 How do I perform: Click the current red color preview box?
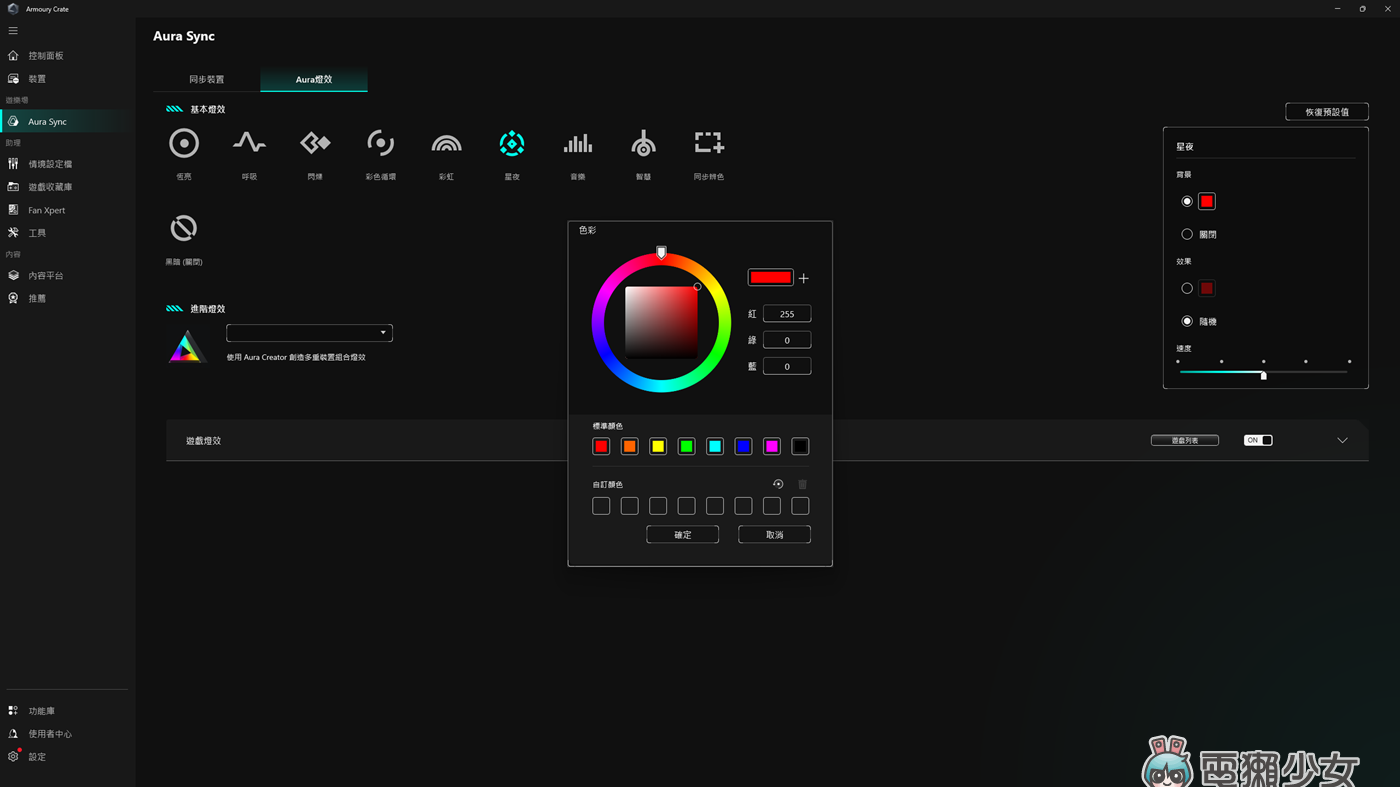pyautogui.click(x=771, y=277)
